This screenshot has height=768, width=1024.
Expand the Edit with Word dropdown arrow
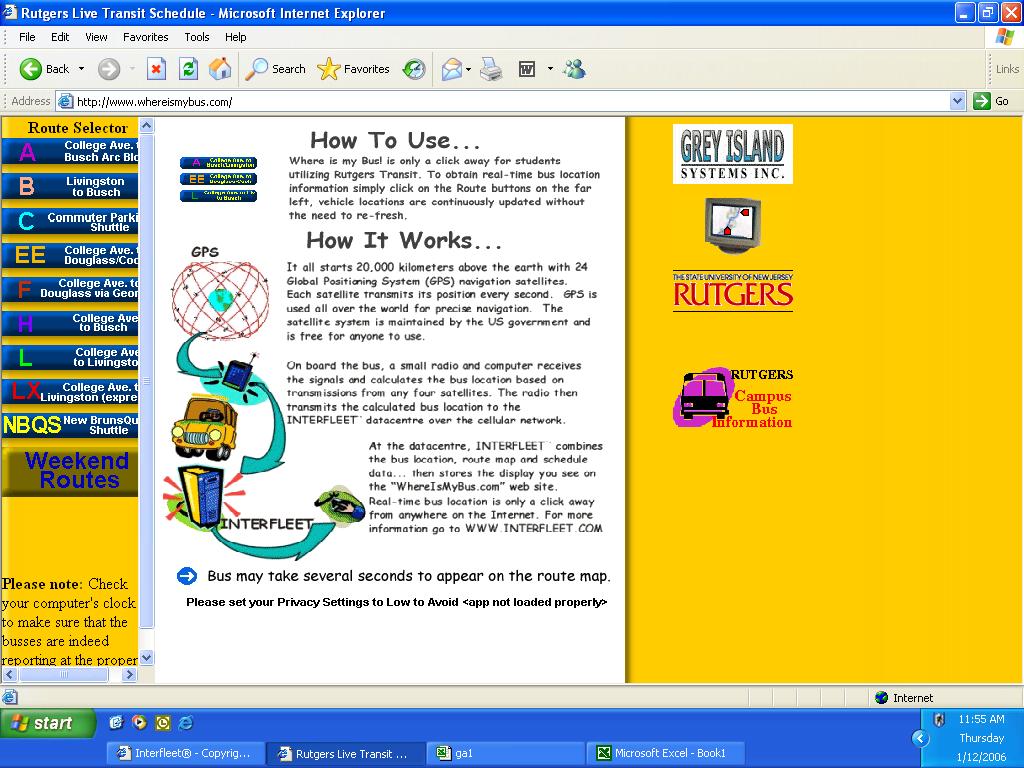[x=550, y=69]
